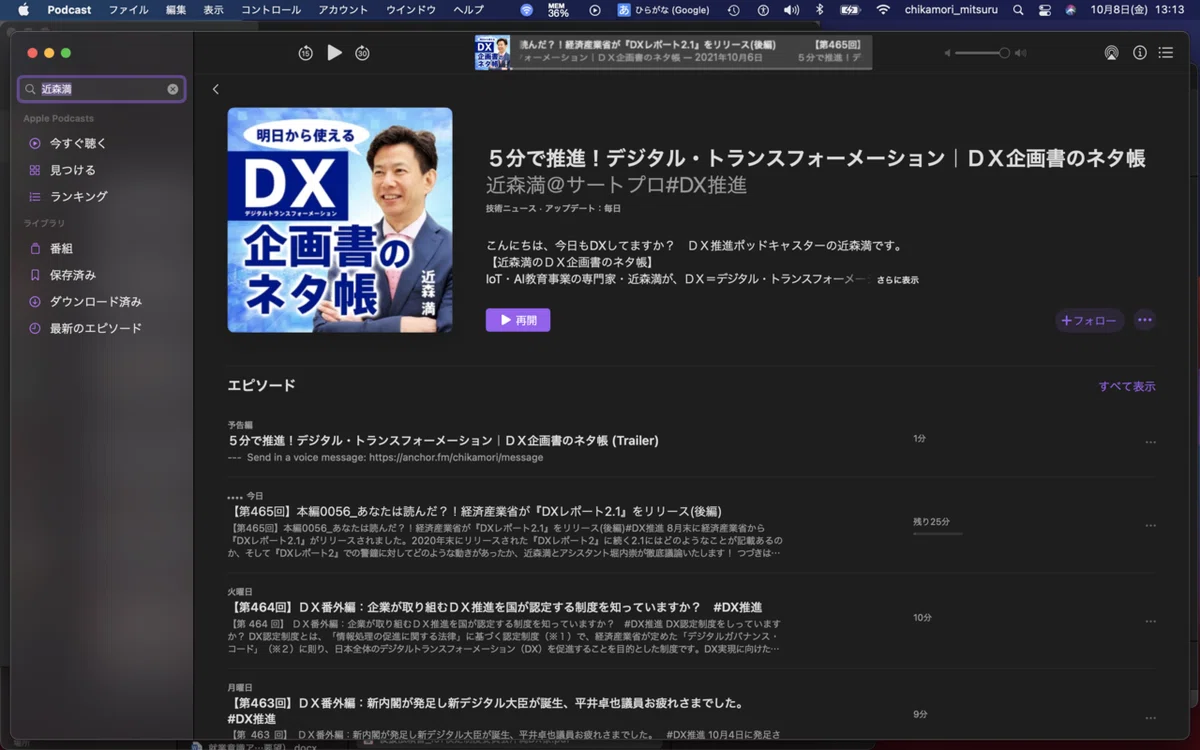This screenshot has width=1200, height=750.
Task: Open the Apple menu
Action: click(23, 10)
